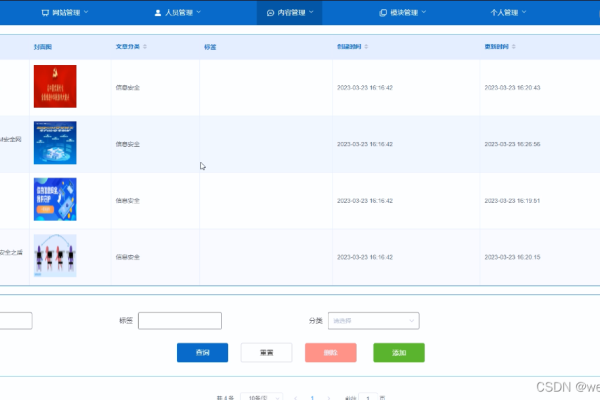Click the 网站管理 monitor icon

point(45,13)
